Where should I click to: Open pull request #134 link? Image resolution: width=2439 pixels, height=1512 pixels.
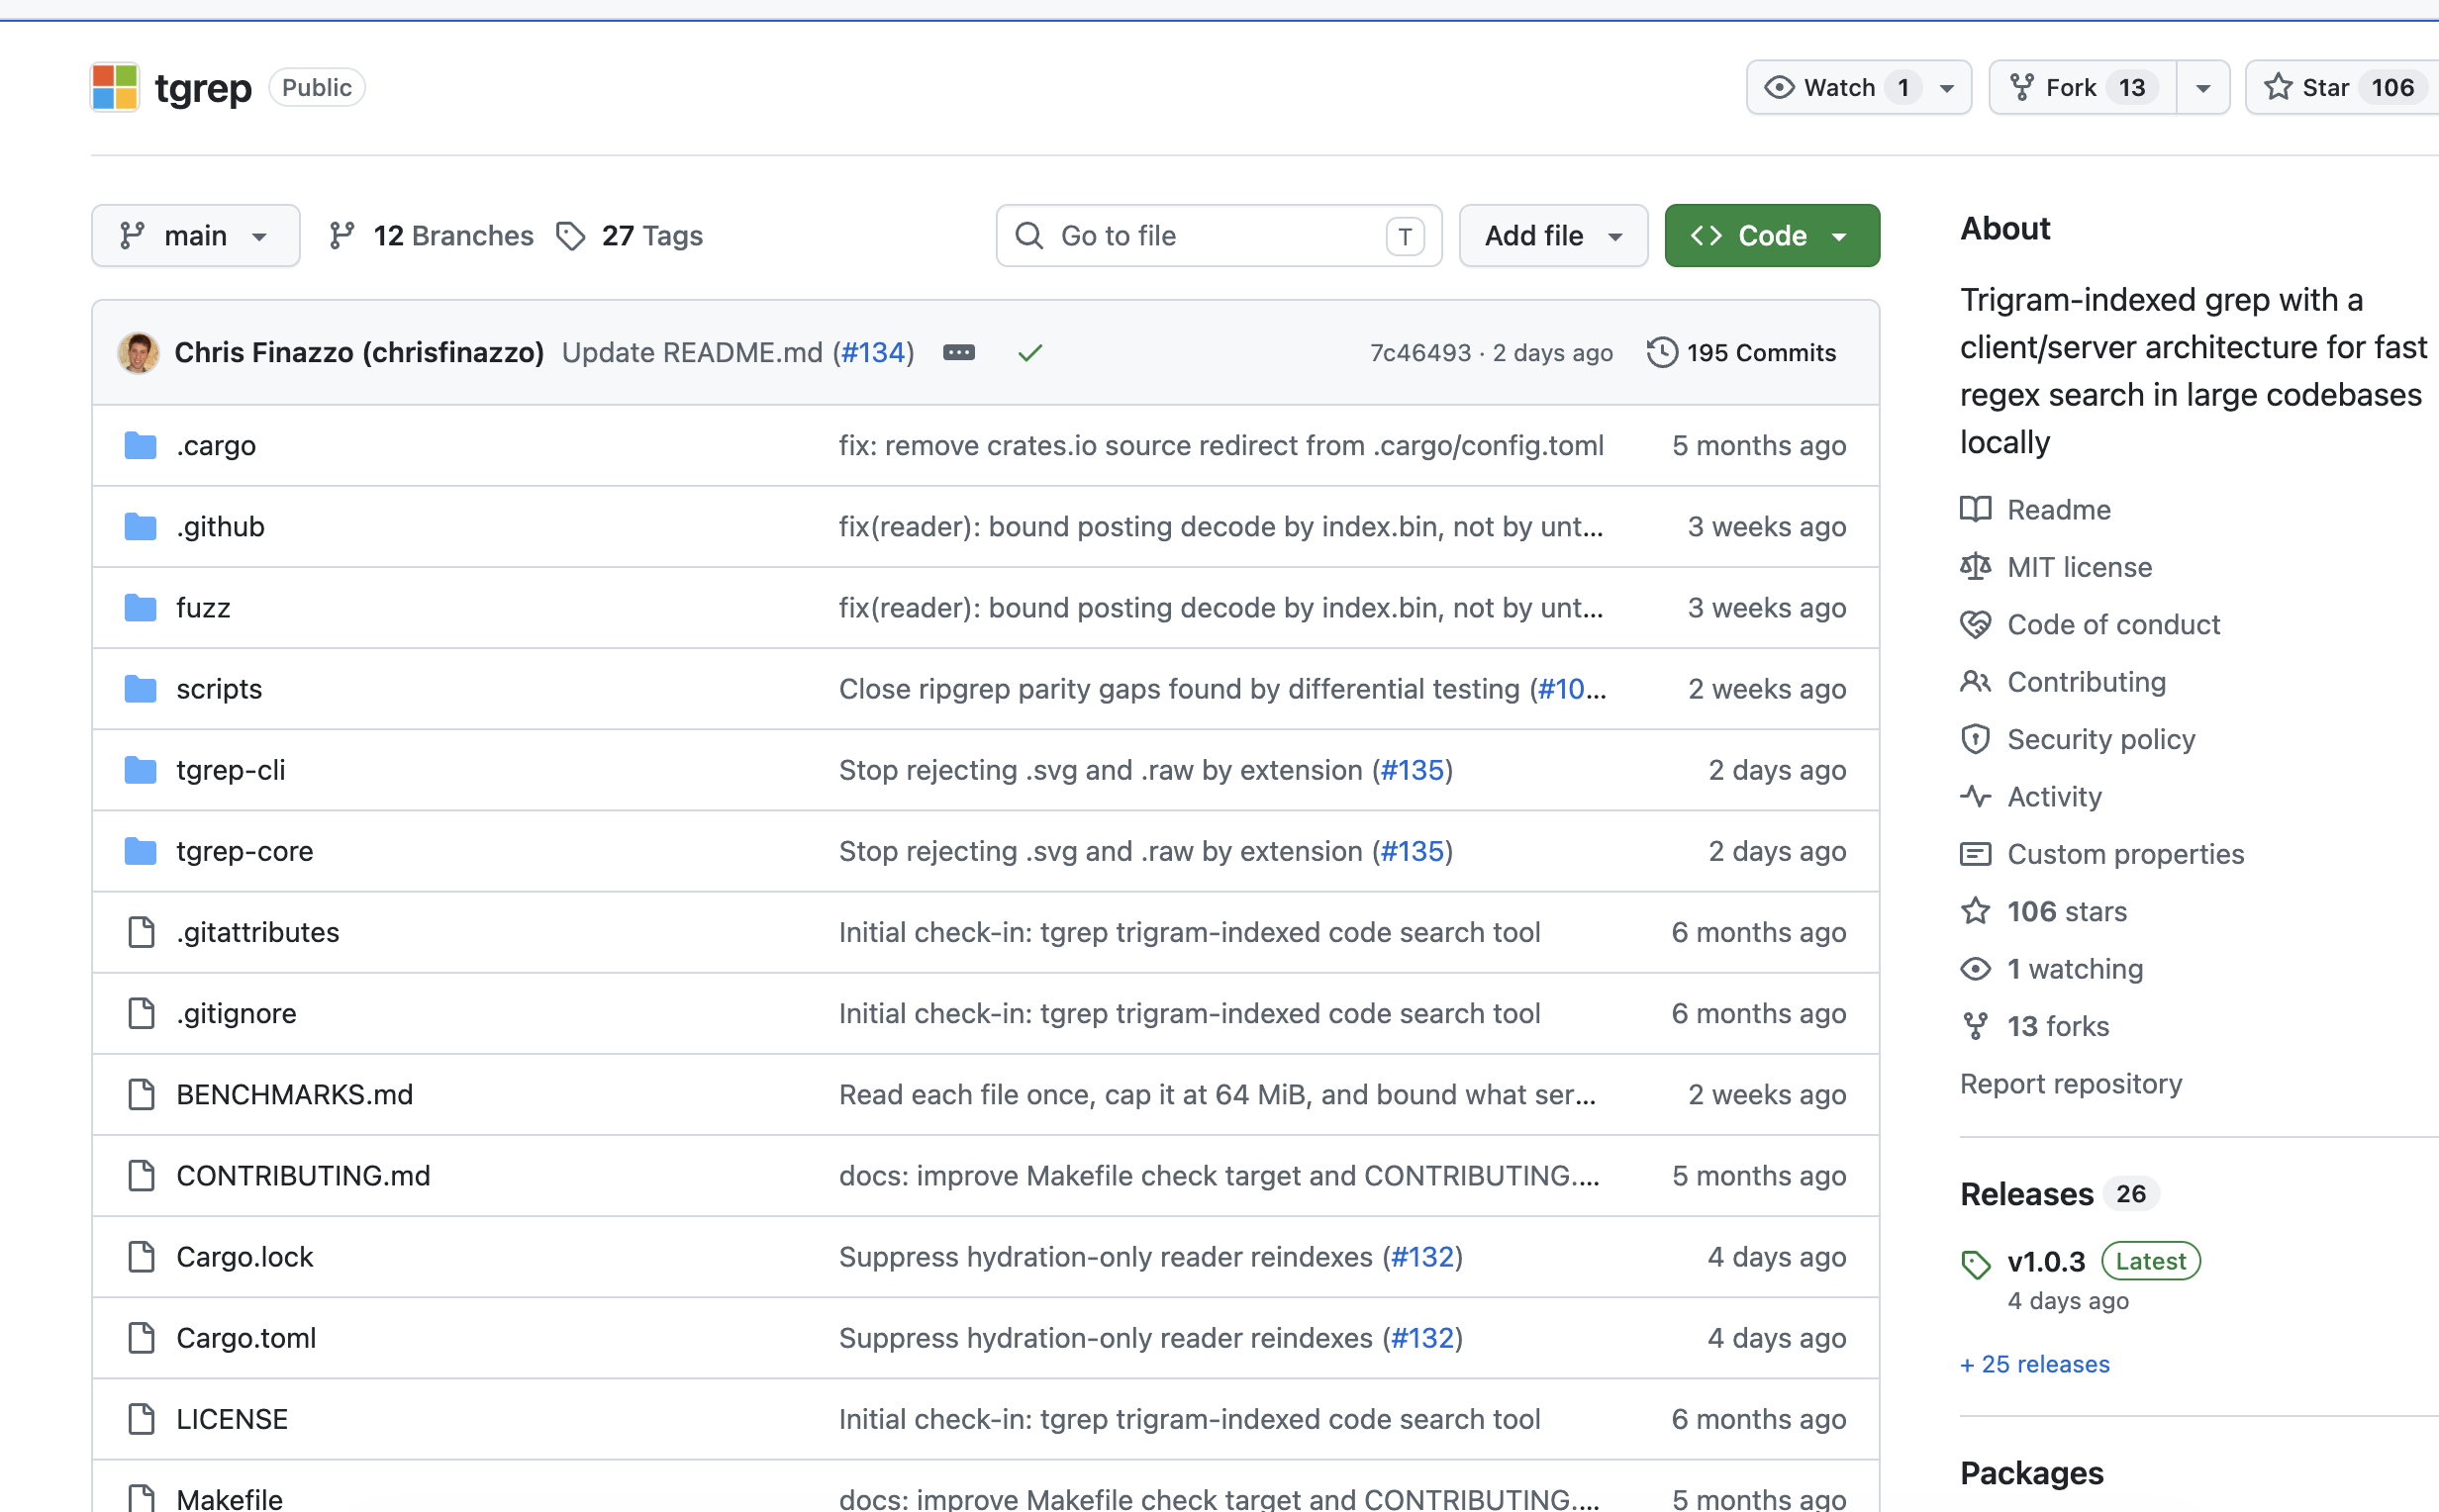873,352
